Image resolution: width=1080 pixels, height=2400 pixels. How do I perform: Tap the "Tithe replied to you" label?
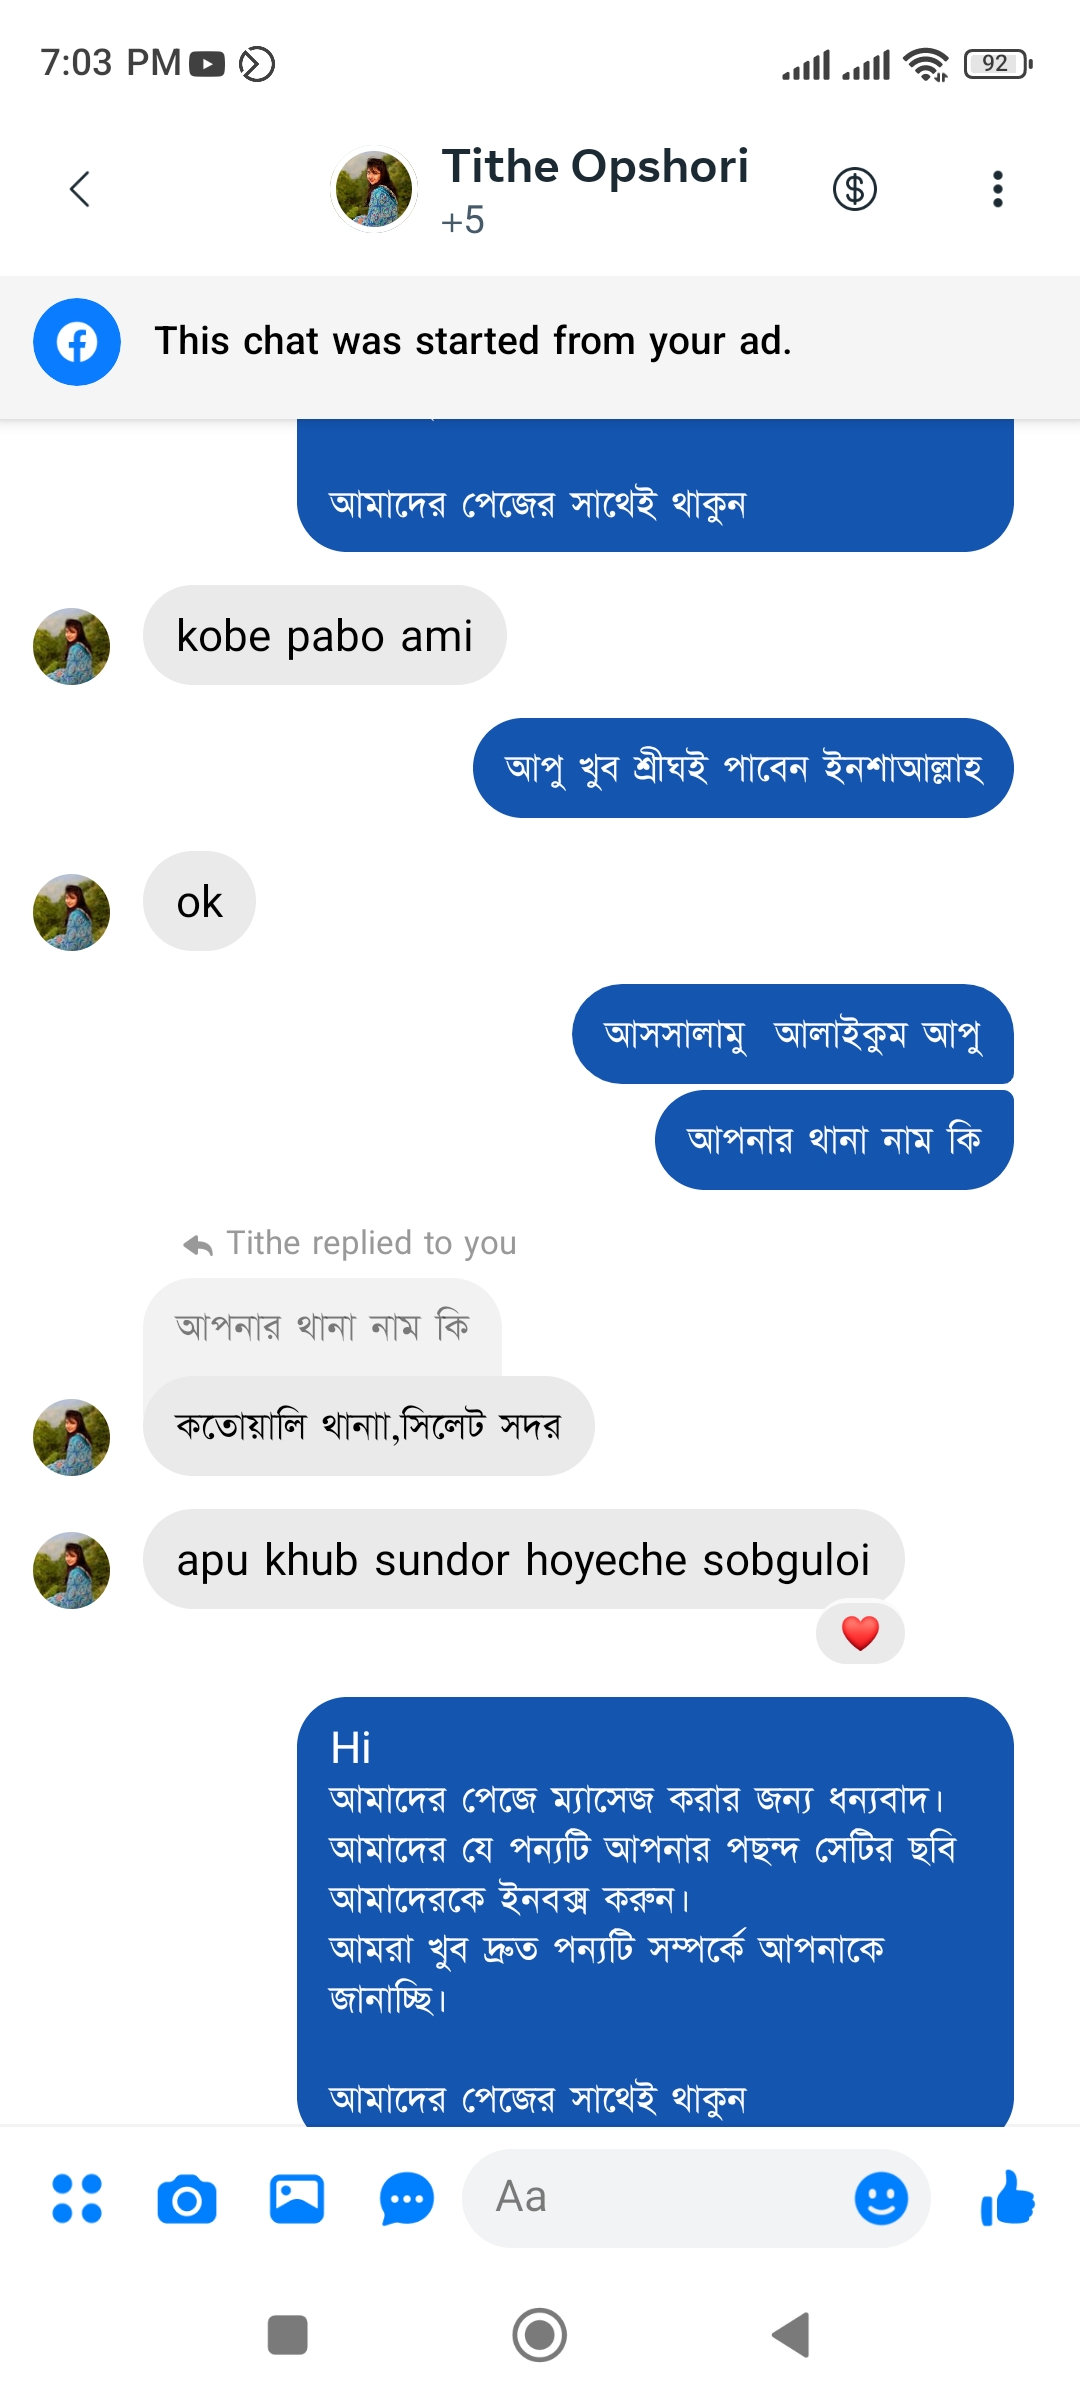370,1243
